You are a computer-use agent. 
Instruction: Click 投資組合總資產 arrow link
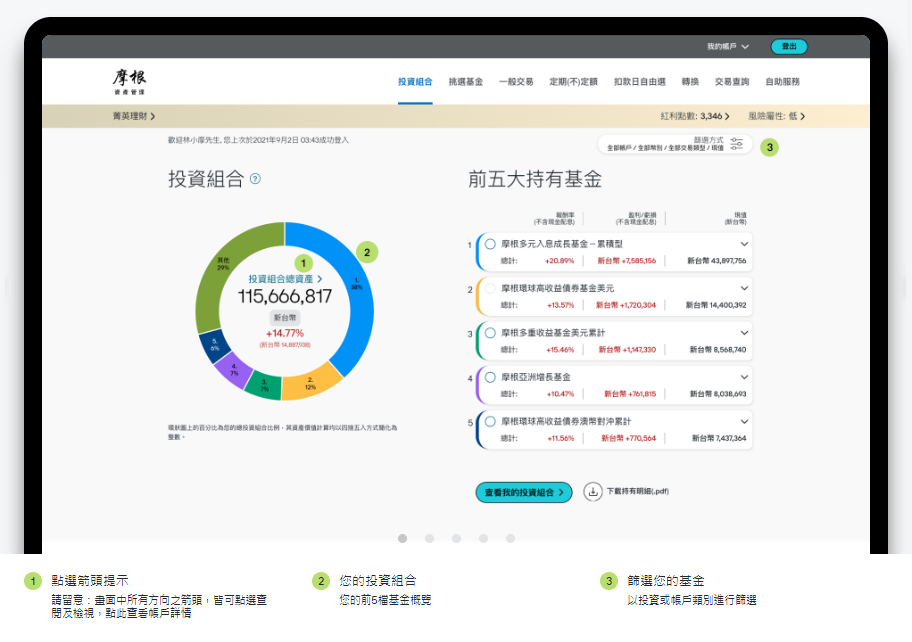pos(285,279)
